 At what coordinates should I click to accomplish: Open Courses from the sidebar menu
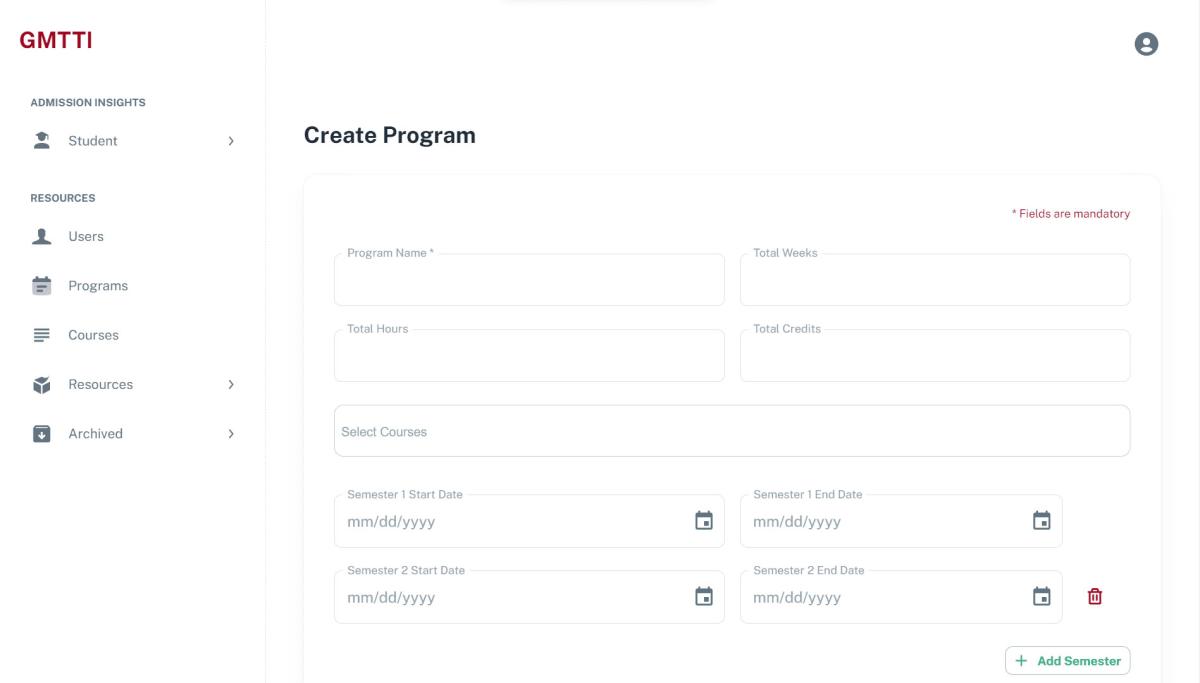click(93, 335)
